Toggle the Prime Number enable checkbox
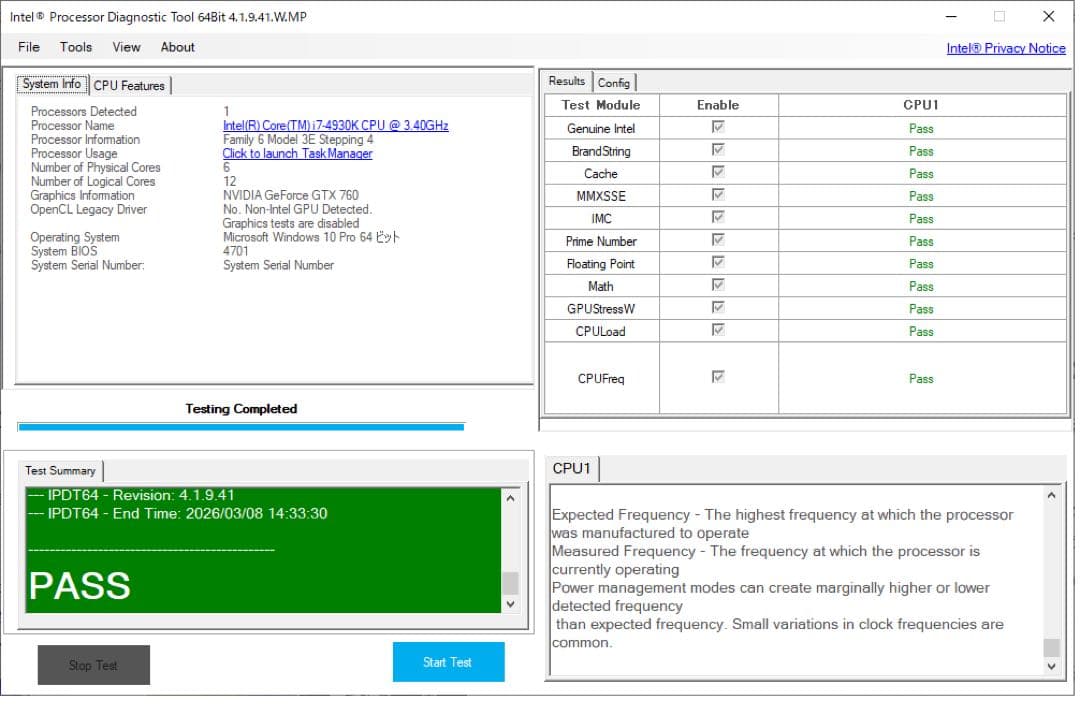The image size is (1080, 705). point(717,240)
